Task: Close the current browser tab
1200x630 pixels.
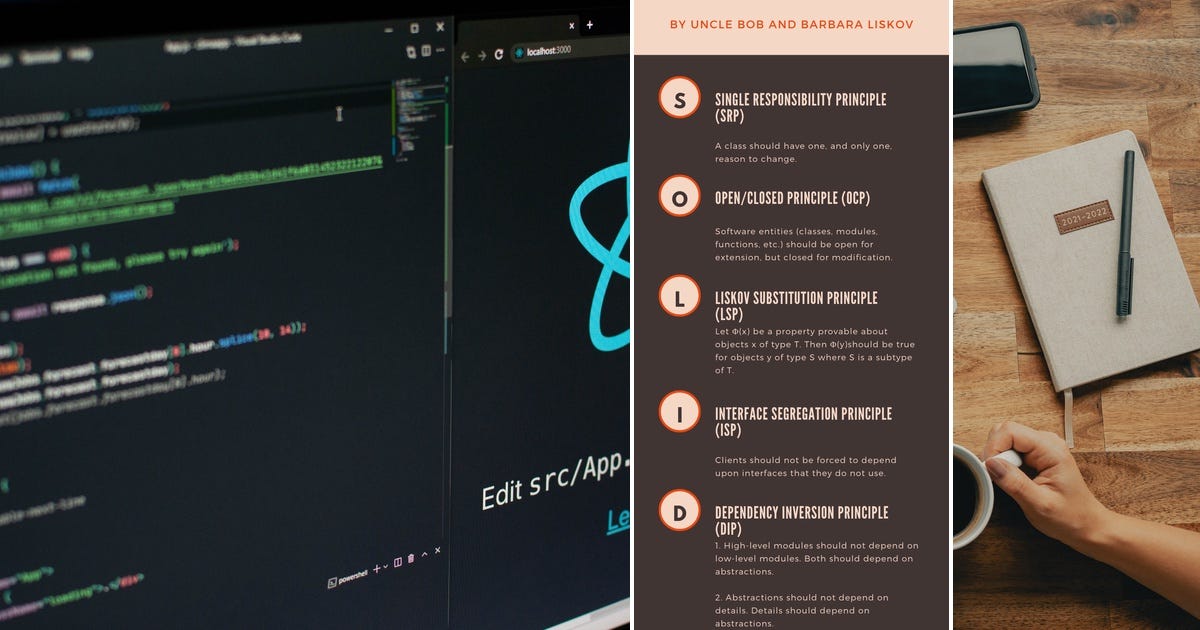Action: tap(572, 26)
